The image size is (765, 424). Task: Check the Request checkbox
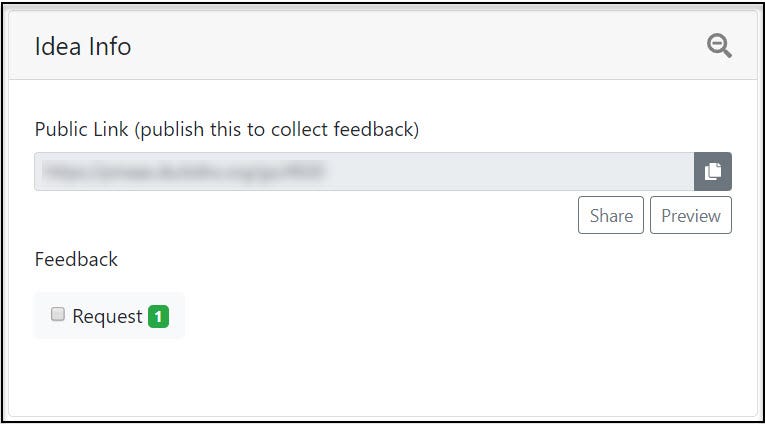coord(58,314)
